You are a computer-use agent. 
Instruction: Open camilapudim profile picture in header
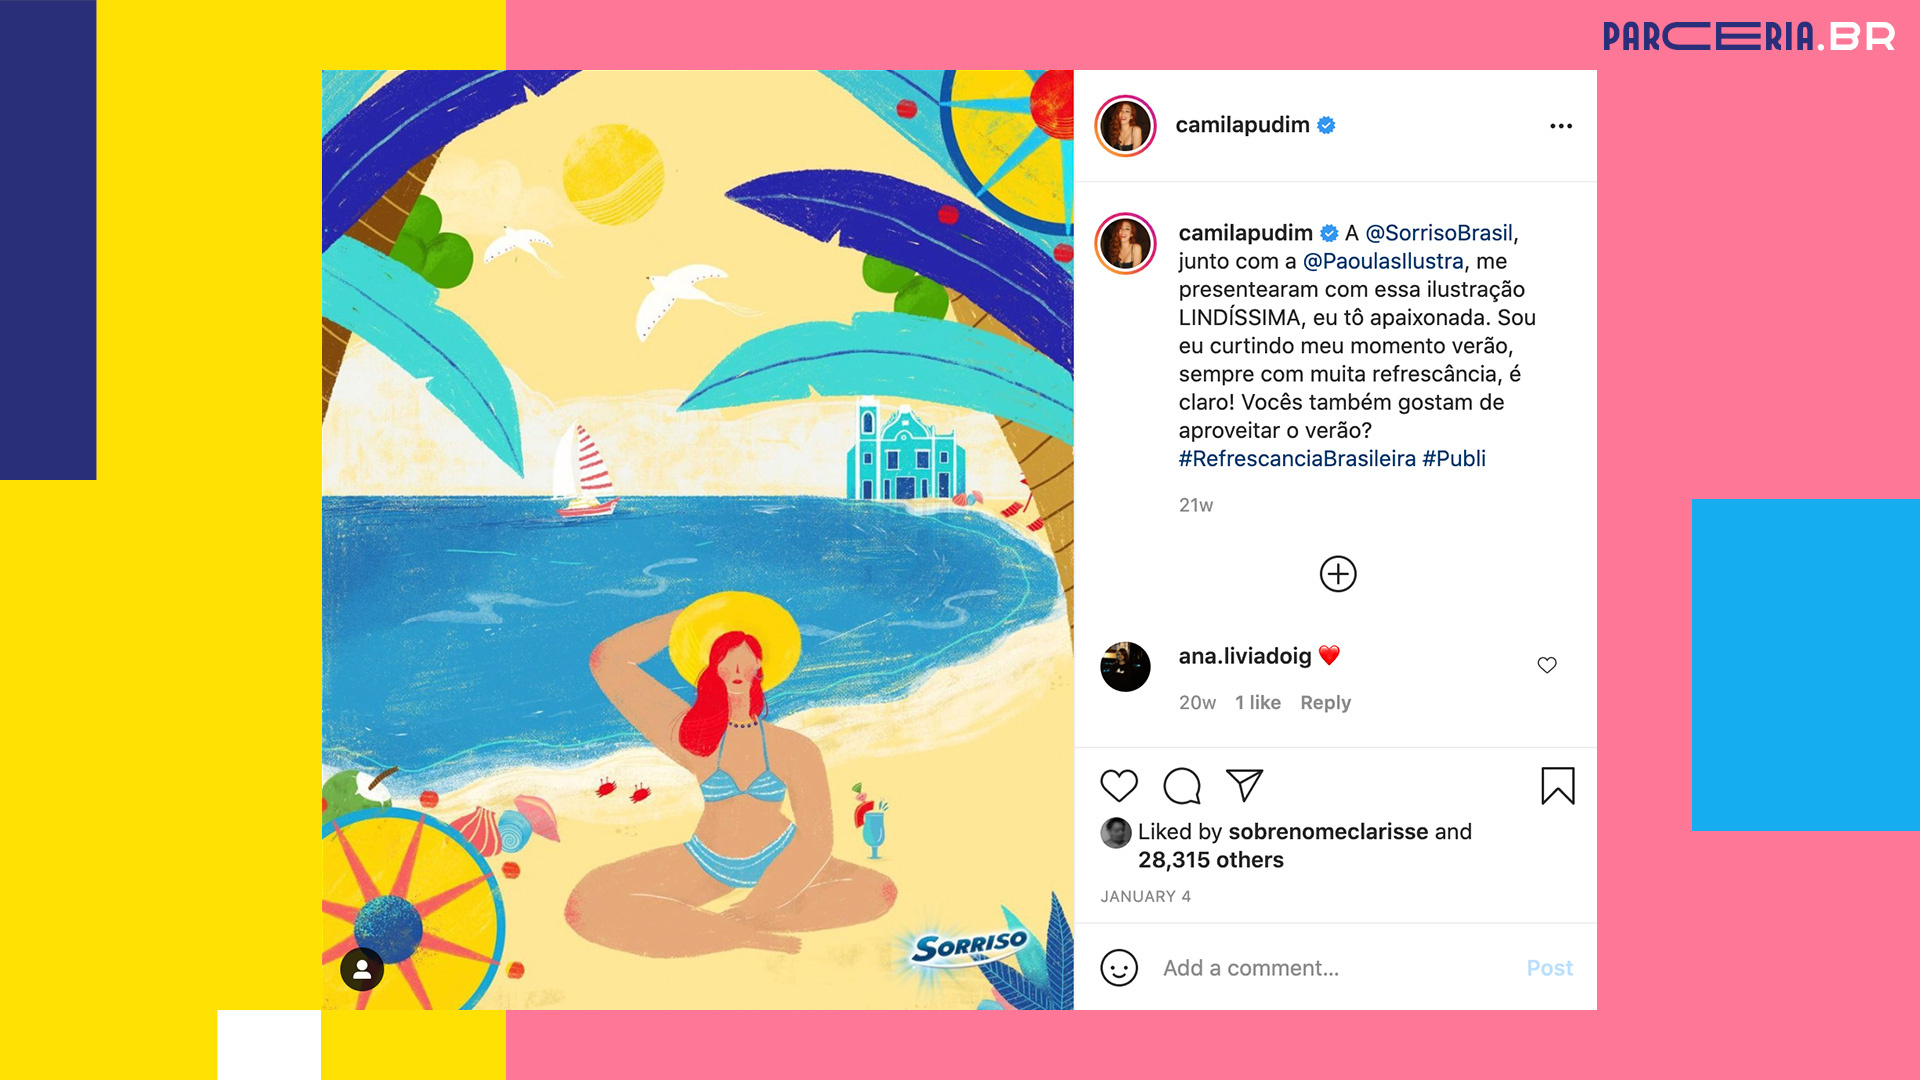coord(1126,126)
